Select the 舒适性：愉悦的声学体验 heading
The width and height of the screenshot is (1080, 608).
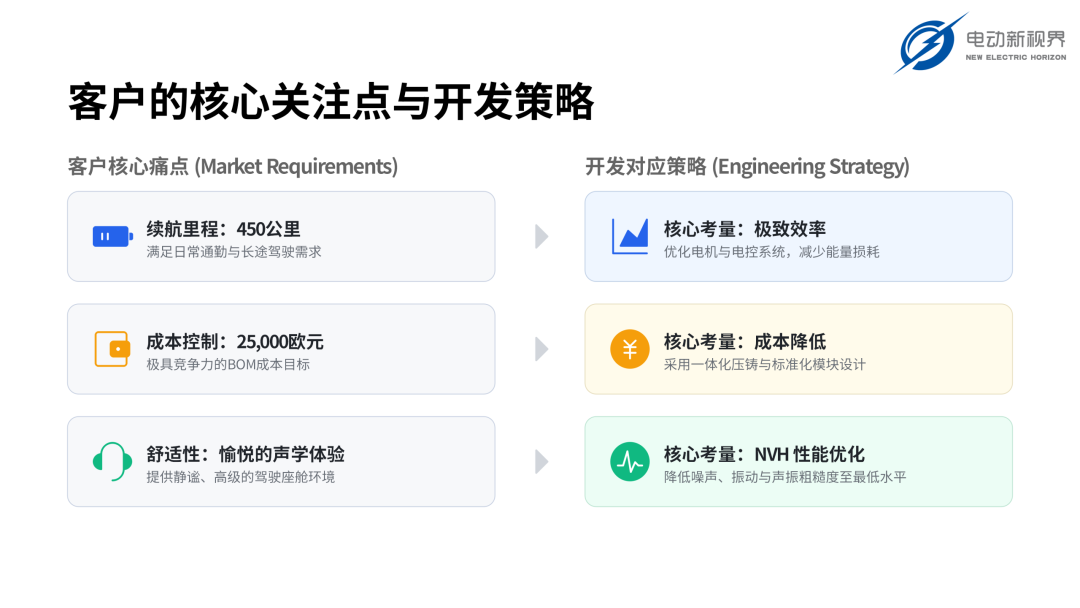pos(245,454)
